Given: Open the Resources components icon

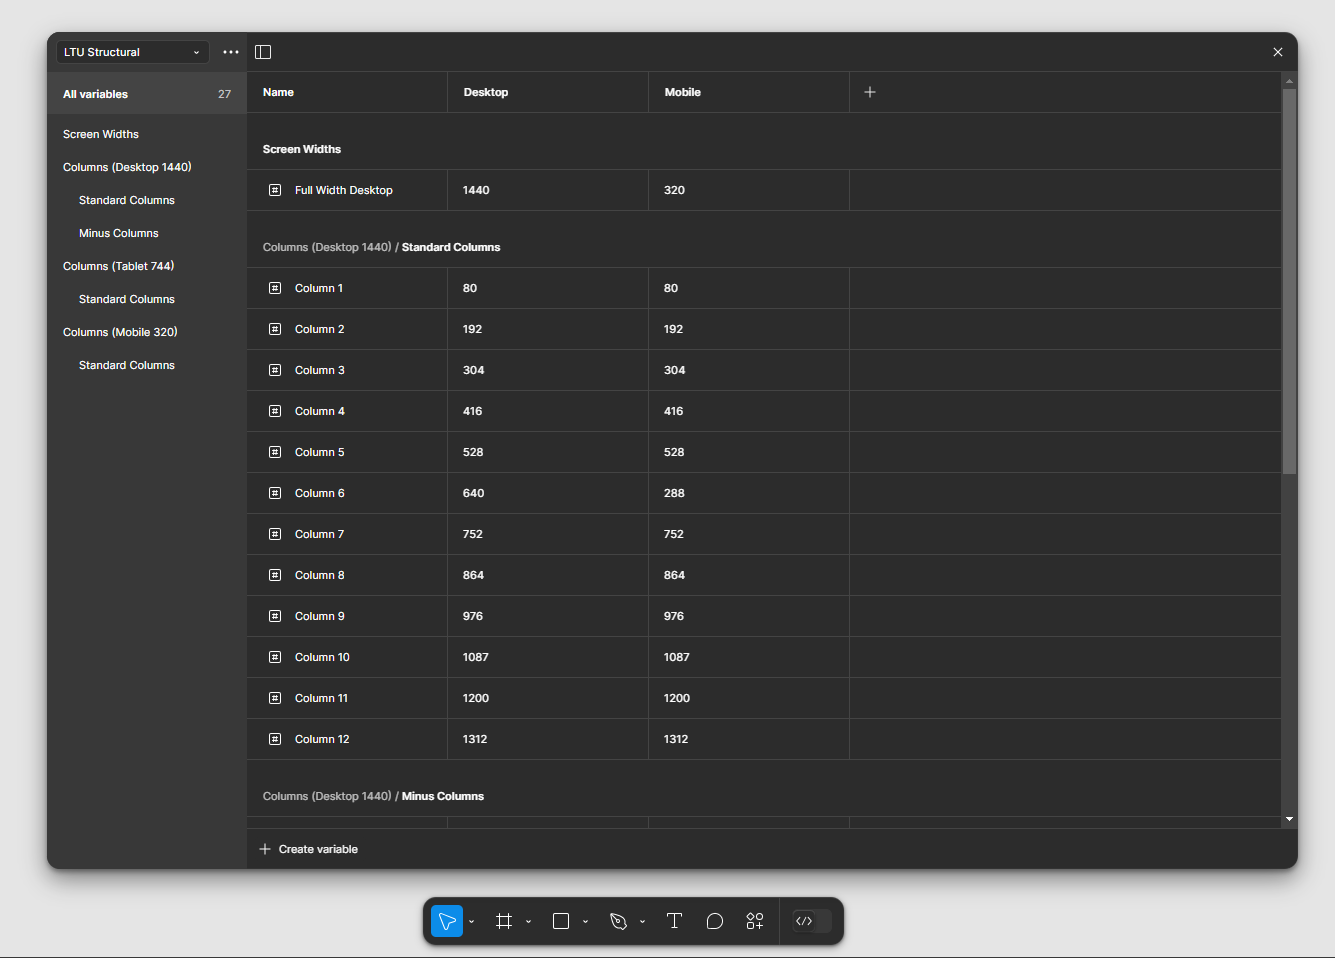Looking at the screenshot, I should (x=755, y=921).
